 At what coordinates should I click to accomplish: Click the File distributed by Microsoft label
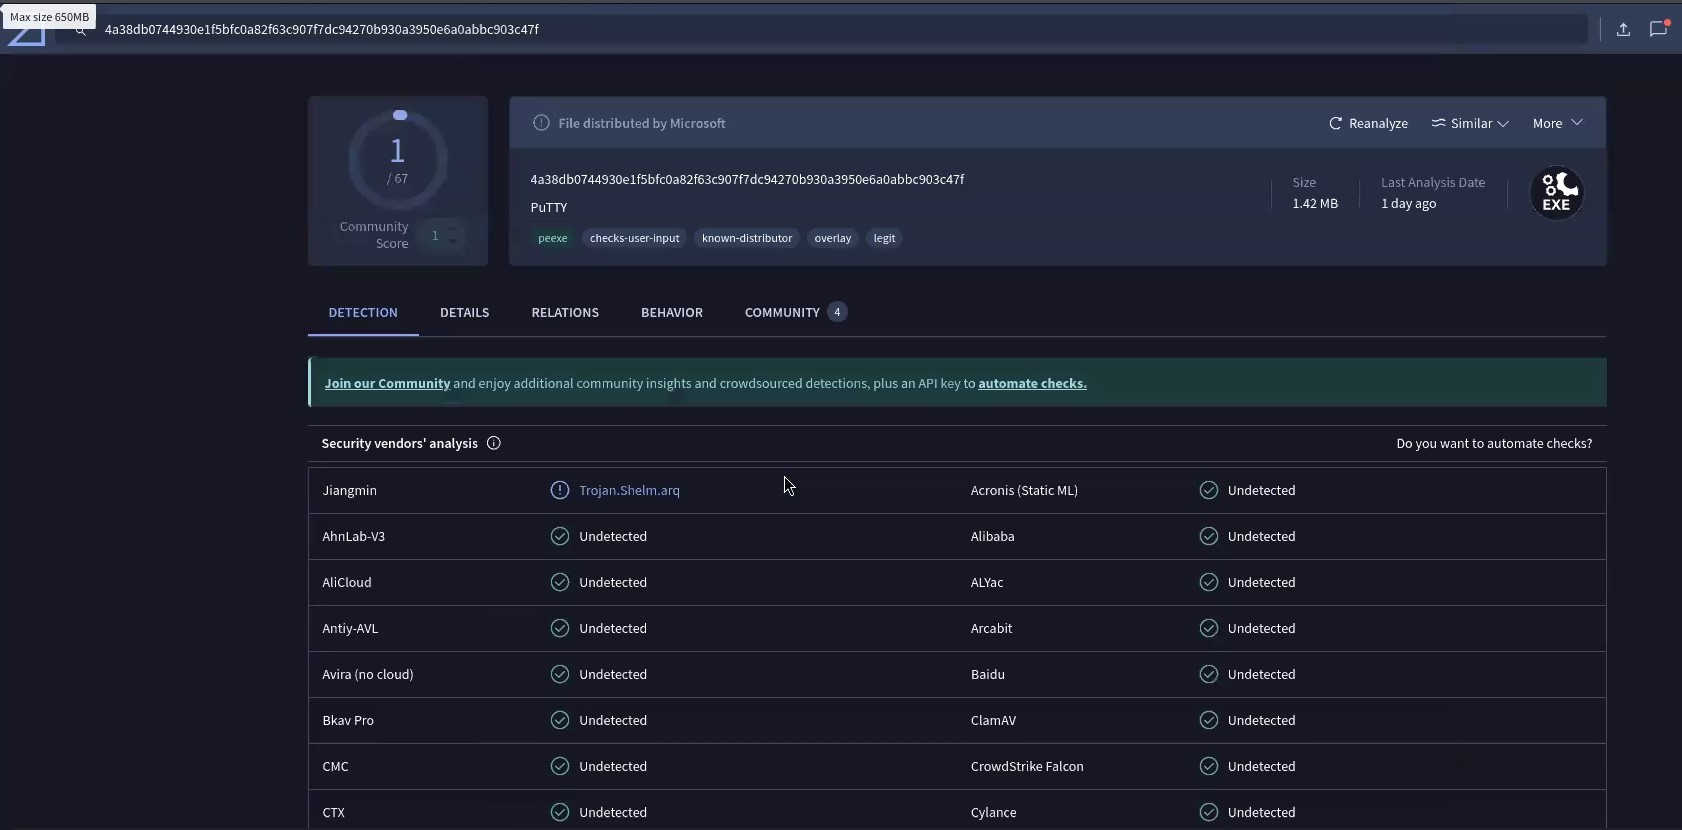coord(642,123)
